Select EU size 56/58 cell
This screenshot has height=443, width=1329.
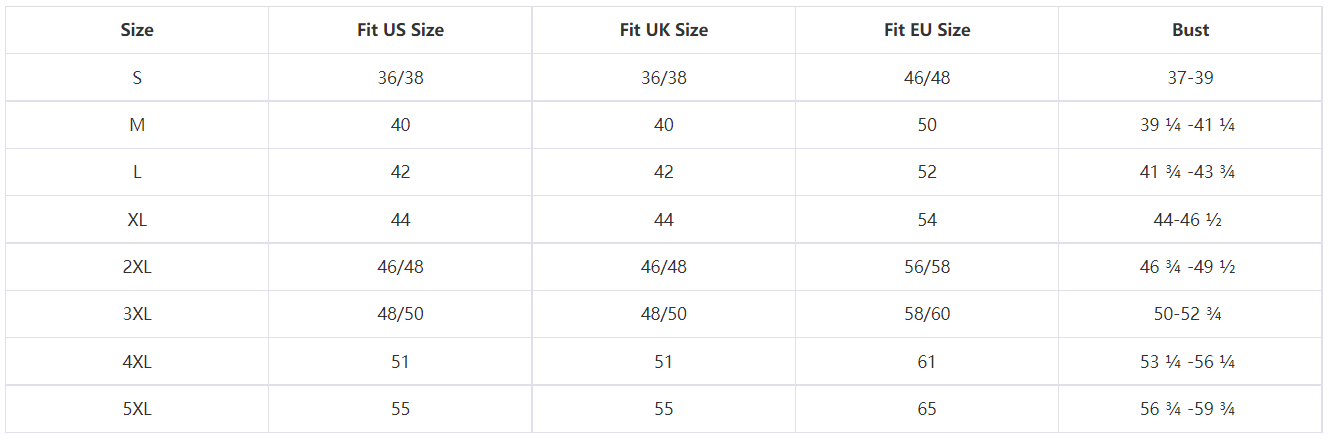pyautogui.click(x=927, y=267)
